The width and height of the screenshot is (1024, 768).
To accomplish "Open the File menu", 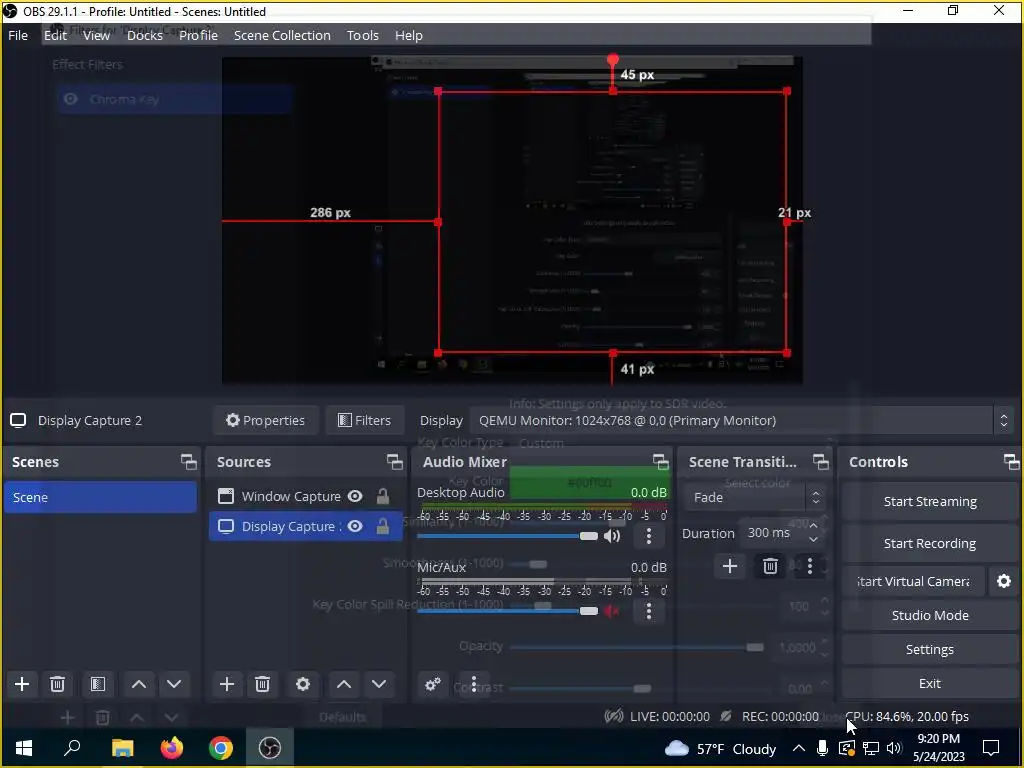I will 18,35.
